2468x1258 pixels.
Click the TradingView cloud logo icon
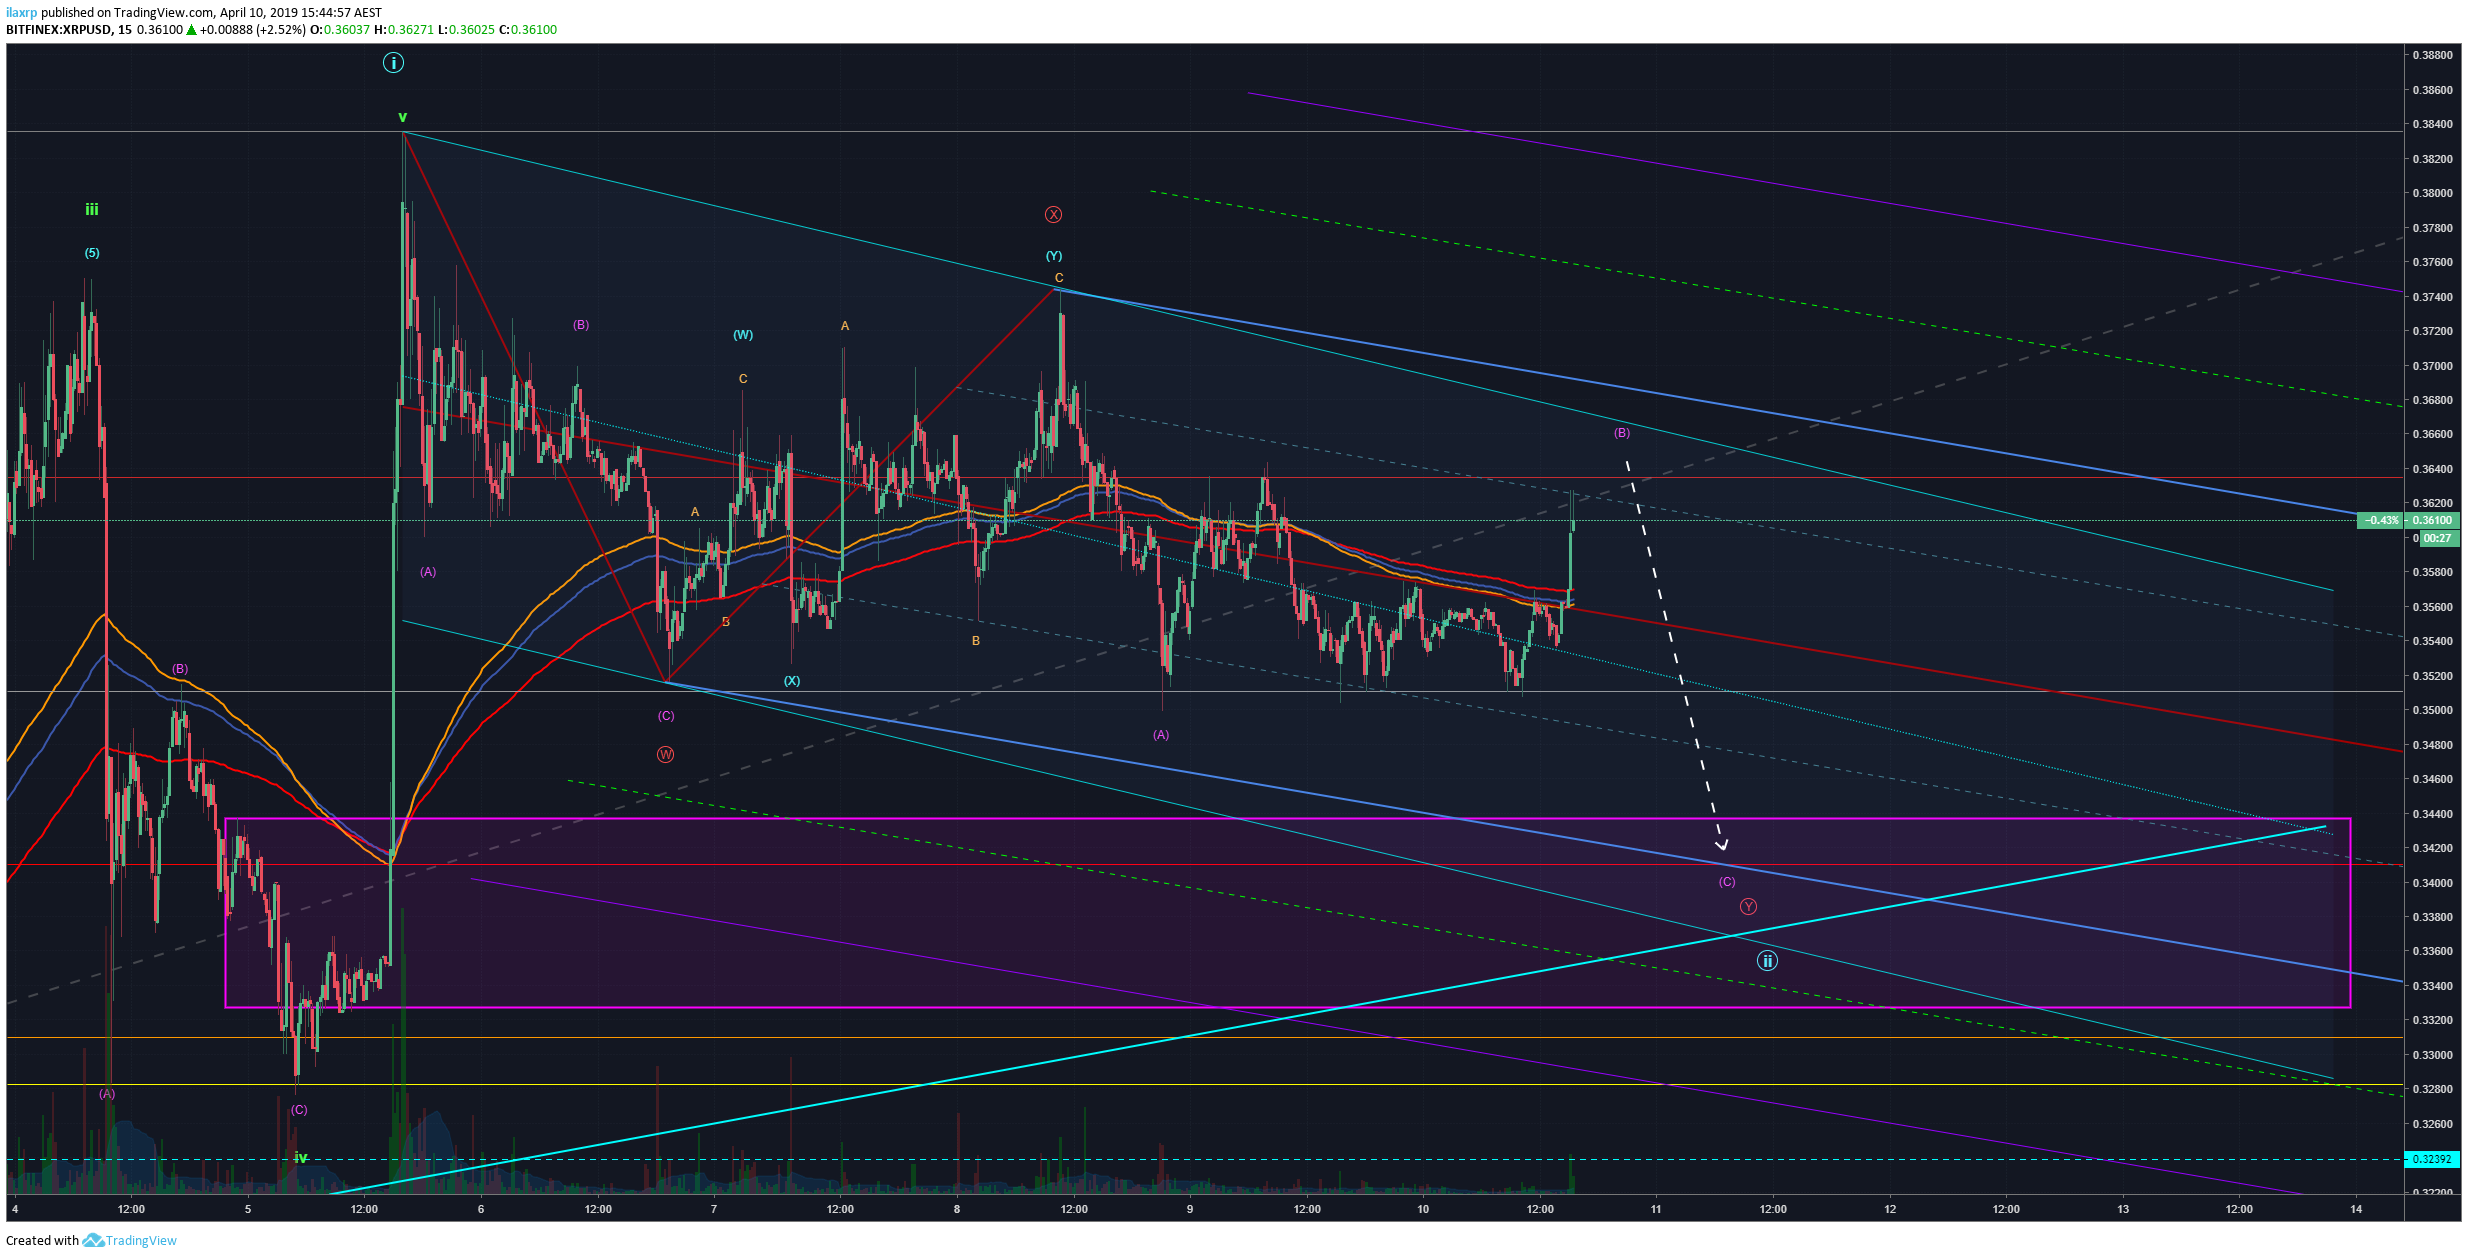93,1240
